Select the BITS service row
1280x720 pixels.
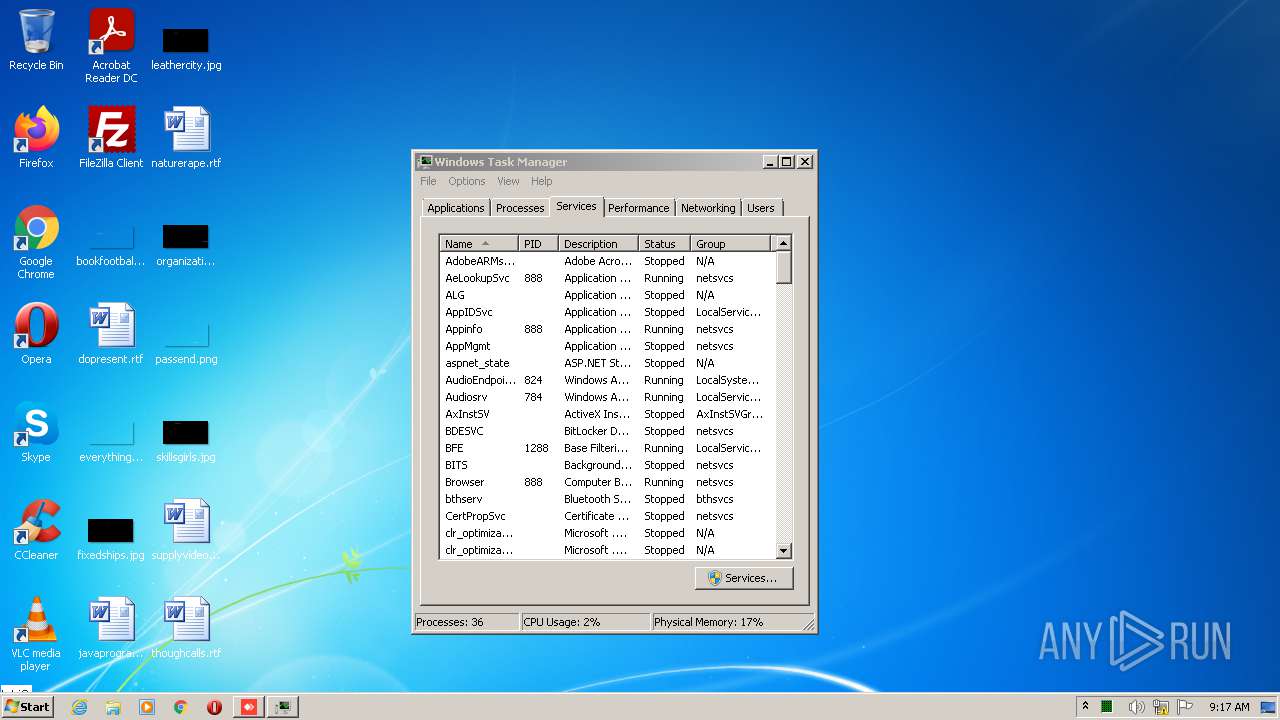click(x=607, y=465)
